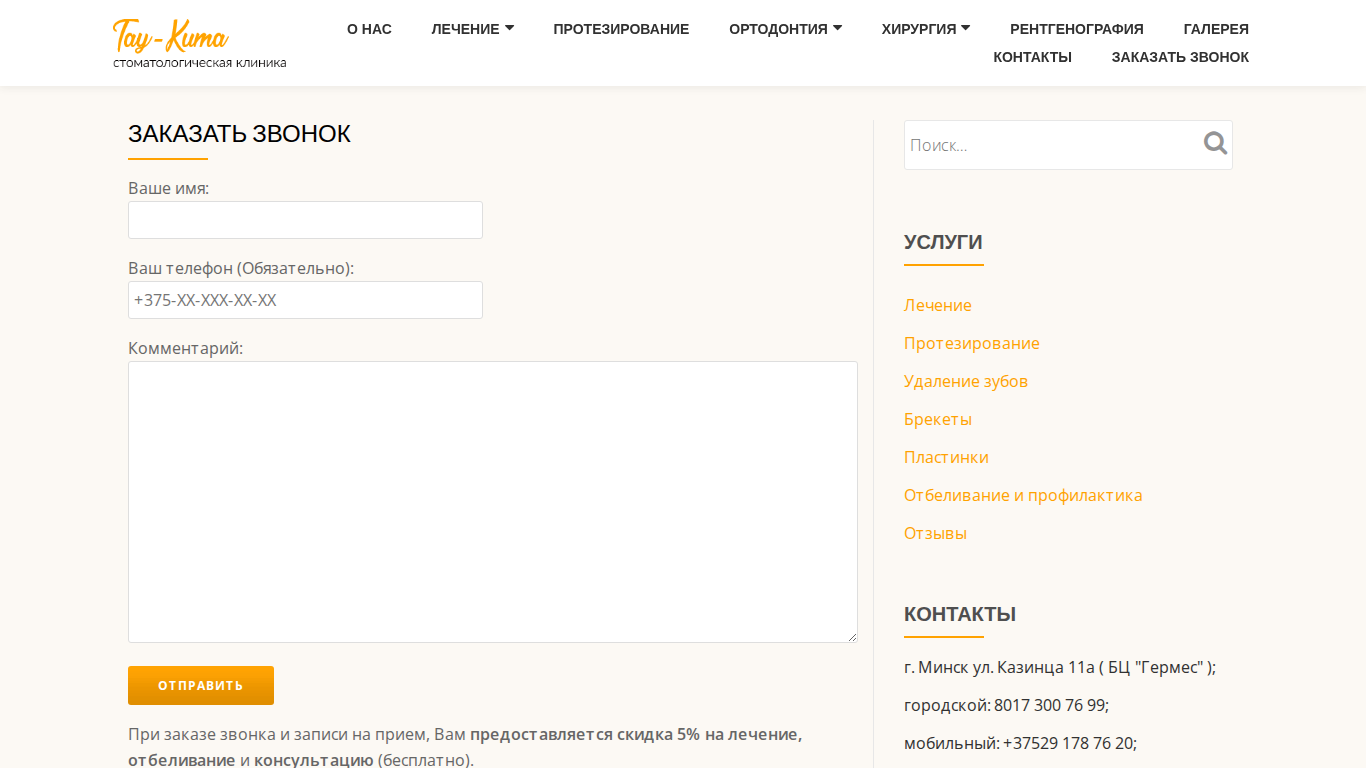1366x768 pixels.
Task: Expand the Хирургия dropdown arrow
Action: [x=966, y=28]
